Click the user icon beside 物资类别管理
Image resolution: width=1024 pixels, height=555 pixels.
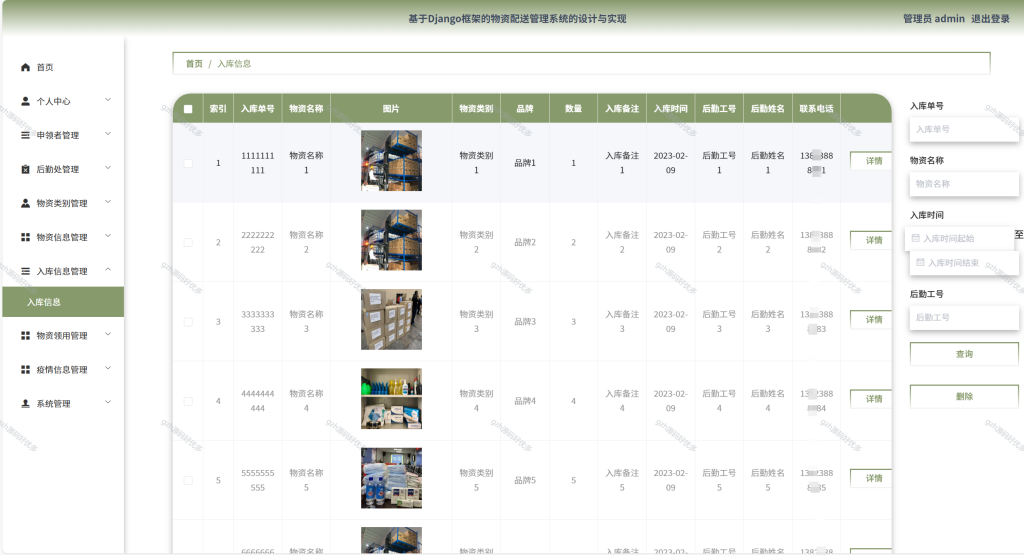pos(25,203)
